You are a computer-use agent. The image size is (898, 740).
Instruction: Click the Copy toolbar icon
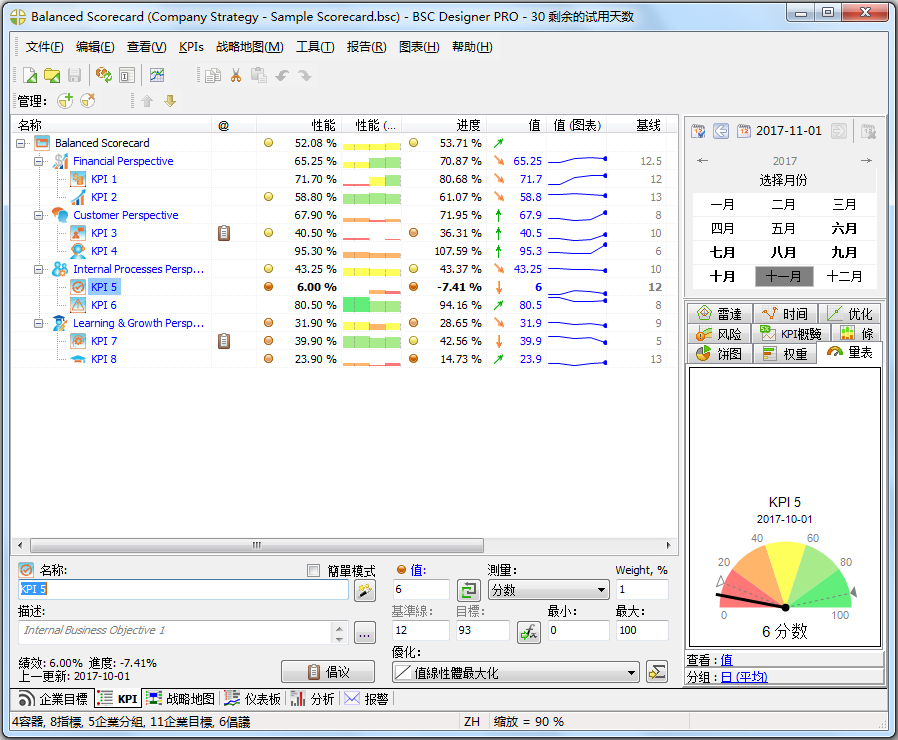213,75
